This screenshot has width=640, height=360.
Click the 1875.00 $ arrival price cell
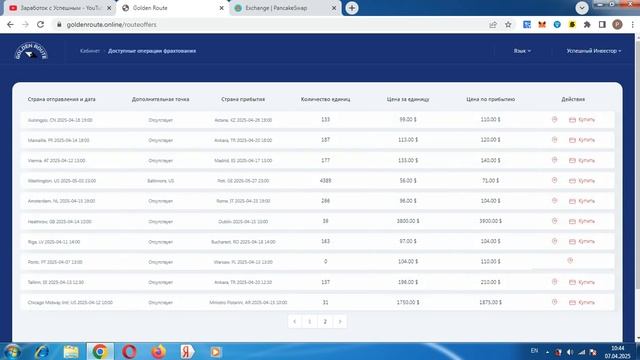490,302
